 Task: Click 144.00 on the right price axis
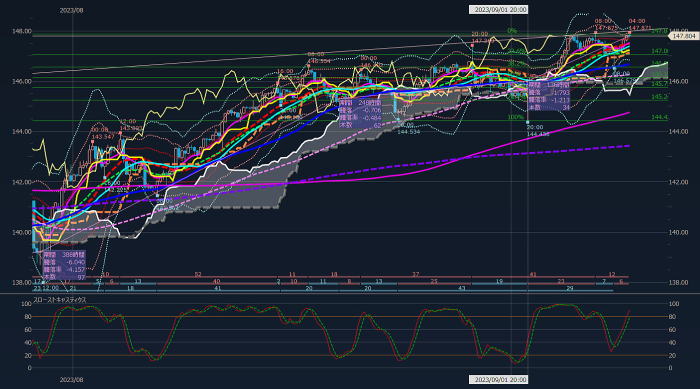[x=679, y=131]
